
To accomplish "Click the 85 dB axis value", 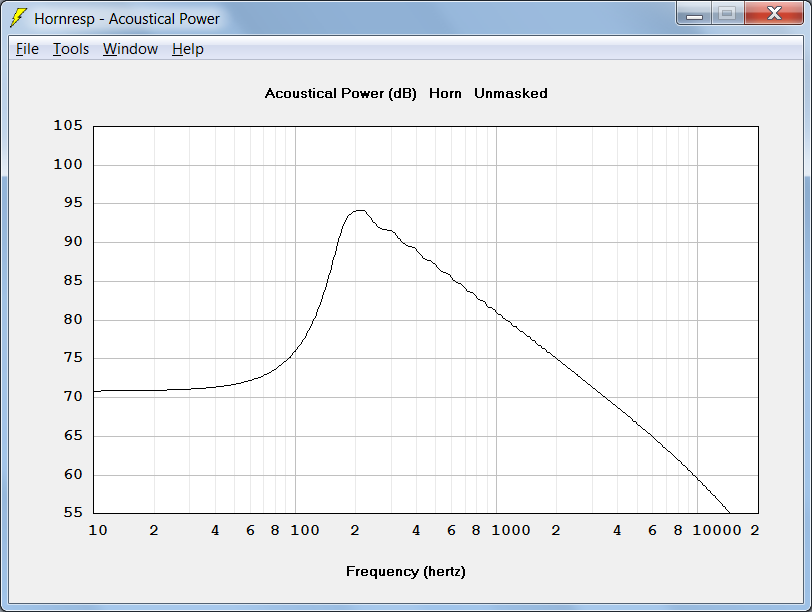I will coord(73,281).
